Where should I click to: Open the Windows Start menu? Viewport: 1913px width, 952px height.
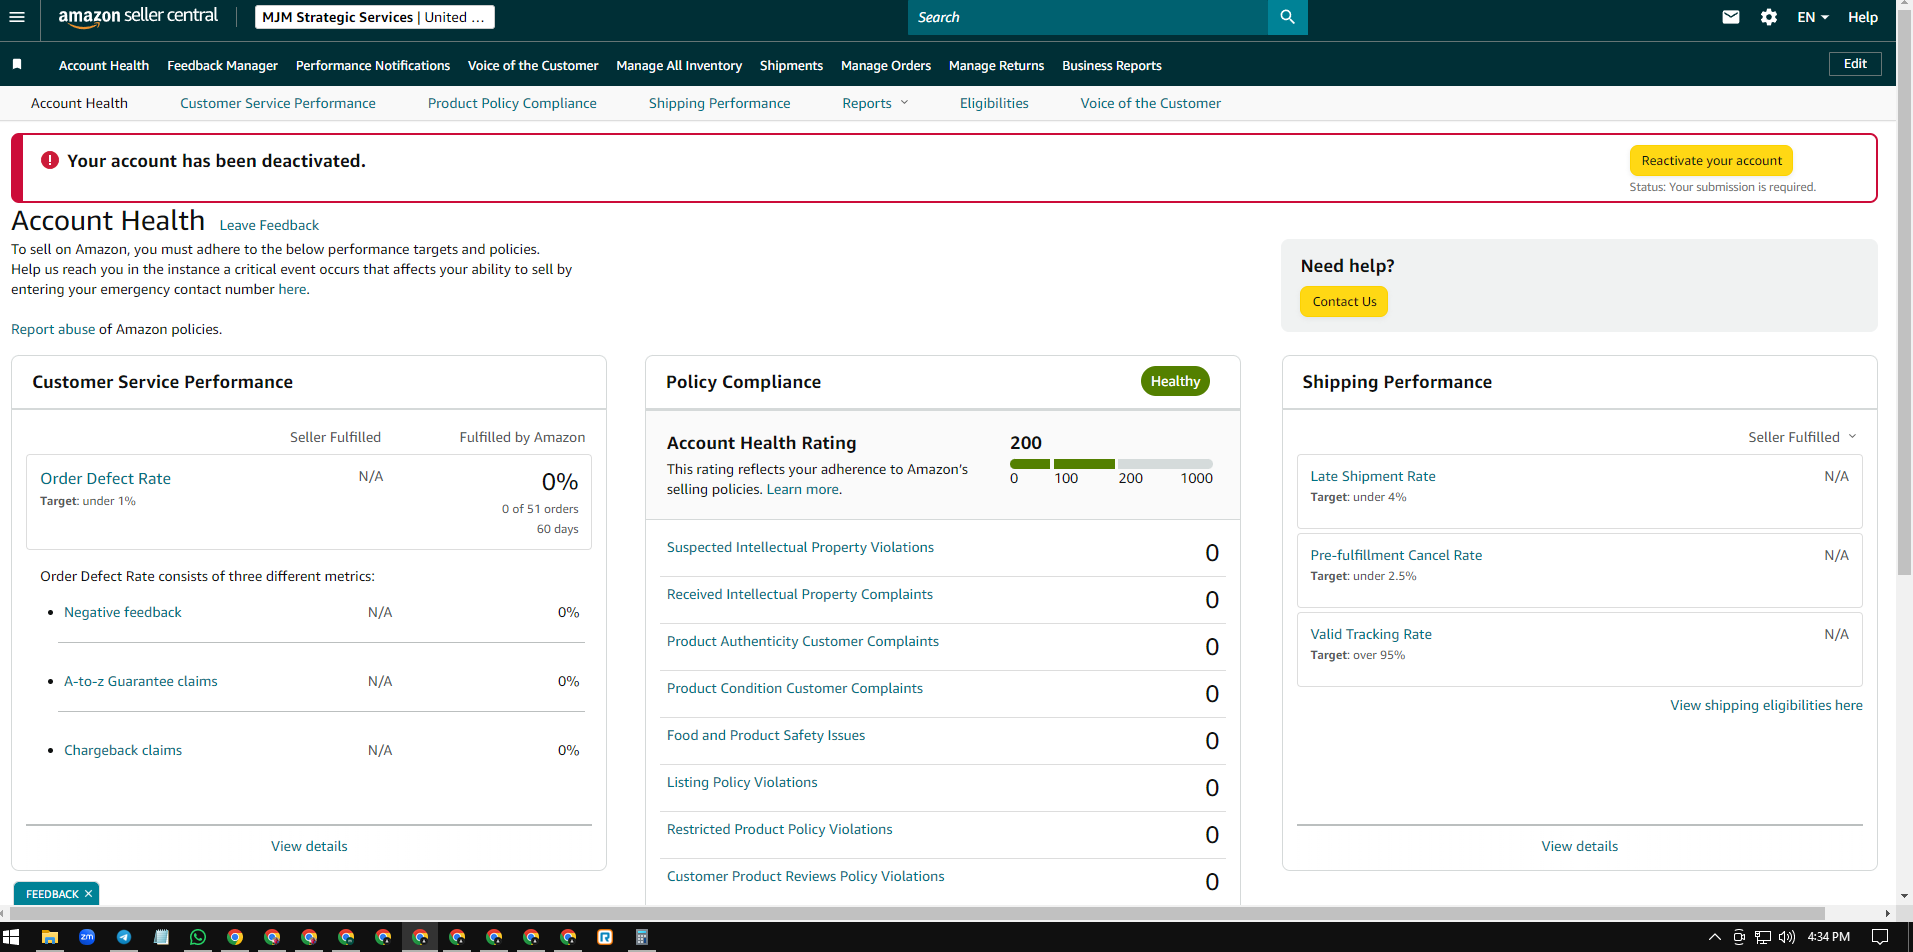click(11, 937)
